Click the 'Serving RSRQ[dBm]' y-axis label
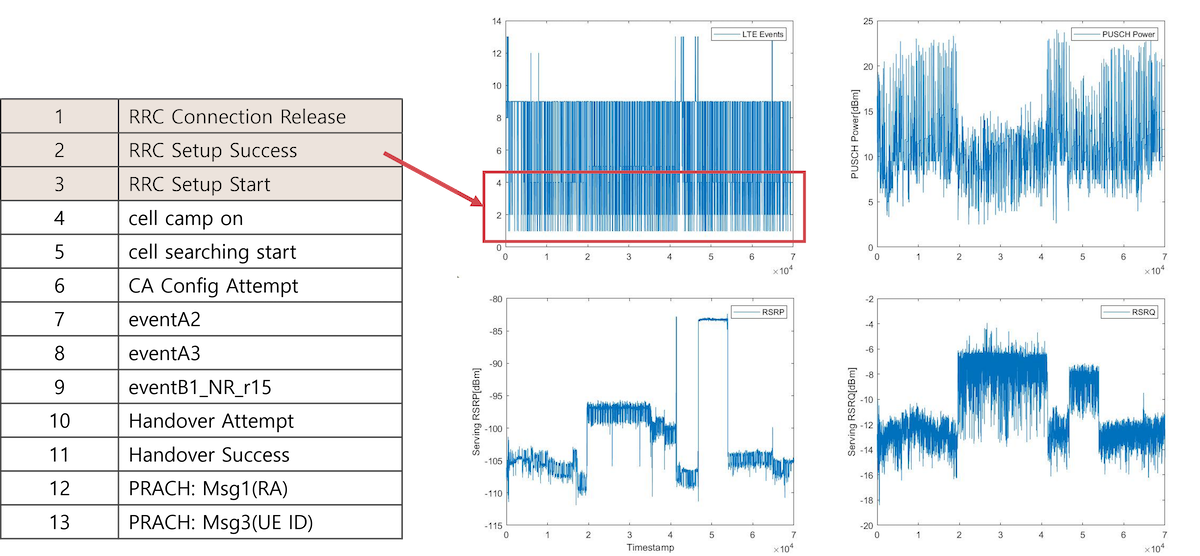Screen dimensions: 1200x556 click(x=853, y=411)
